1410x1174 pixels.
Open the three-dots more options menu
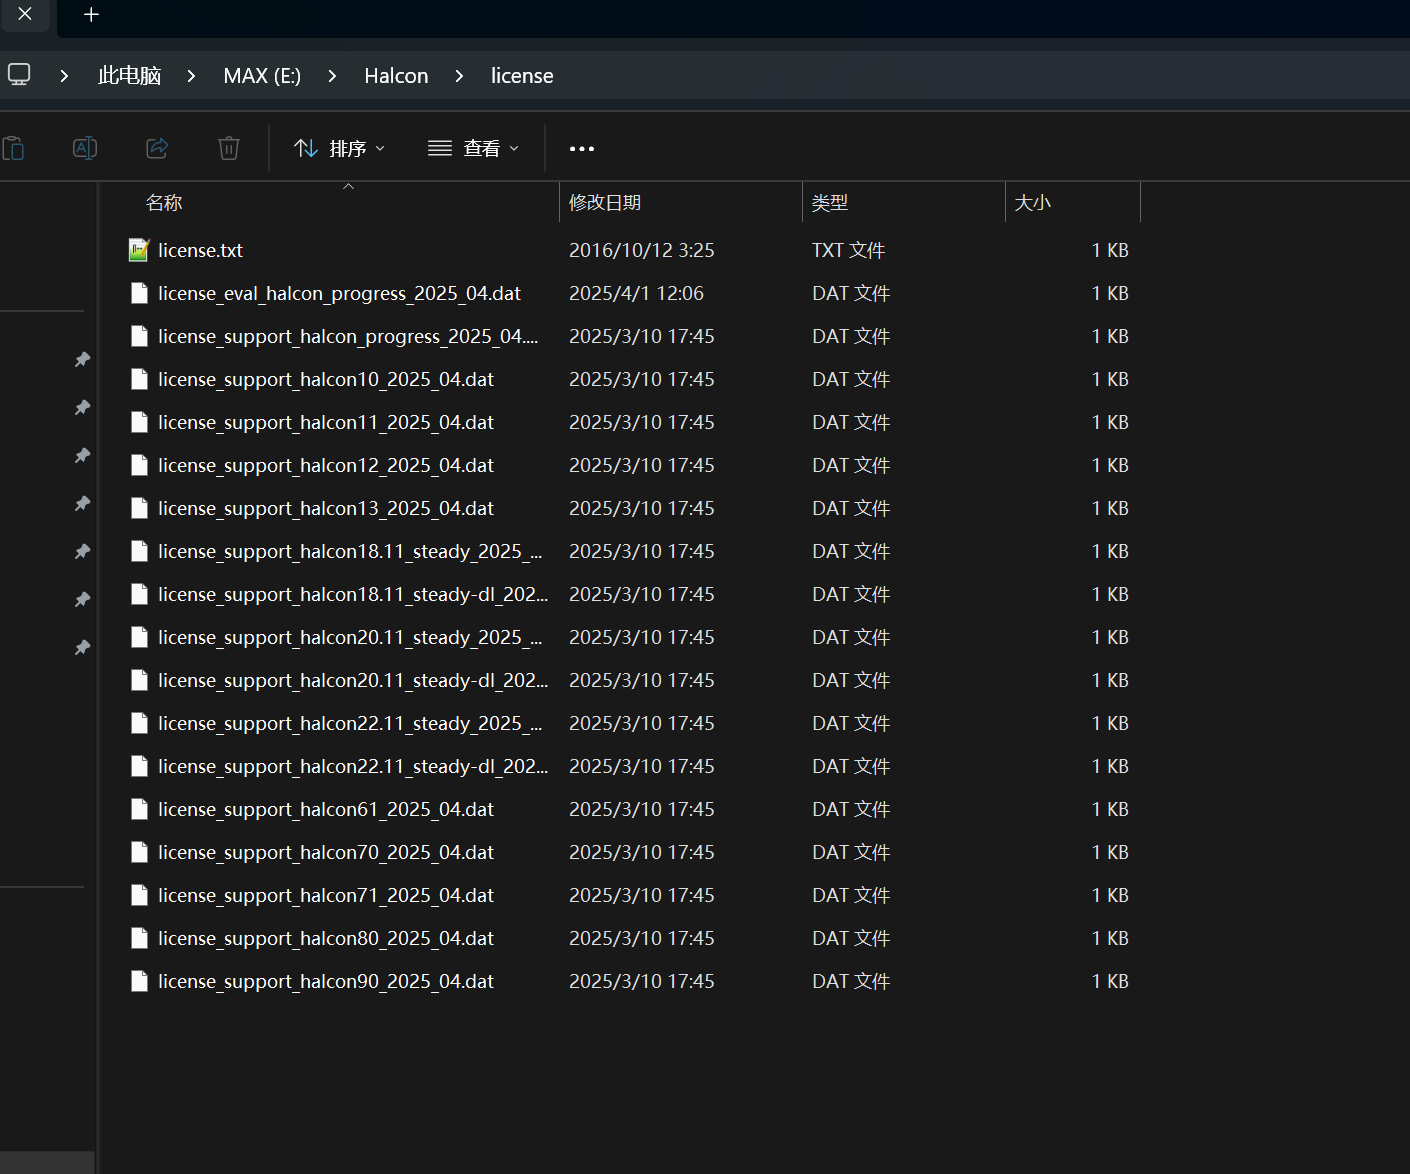[582, 149]
